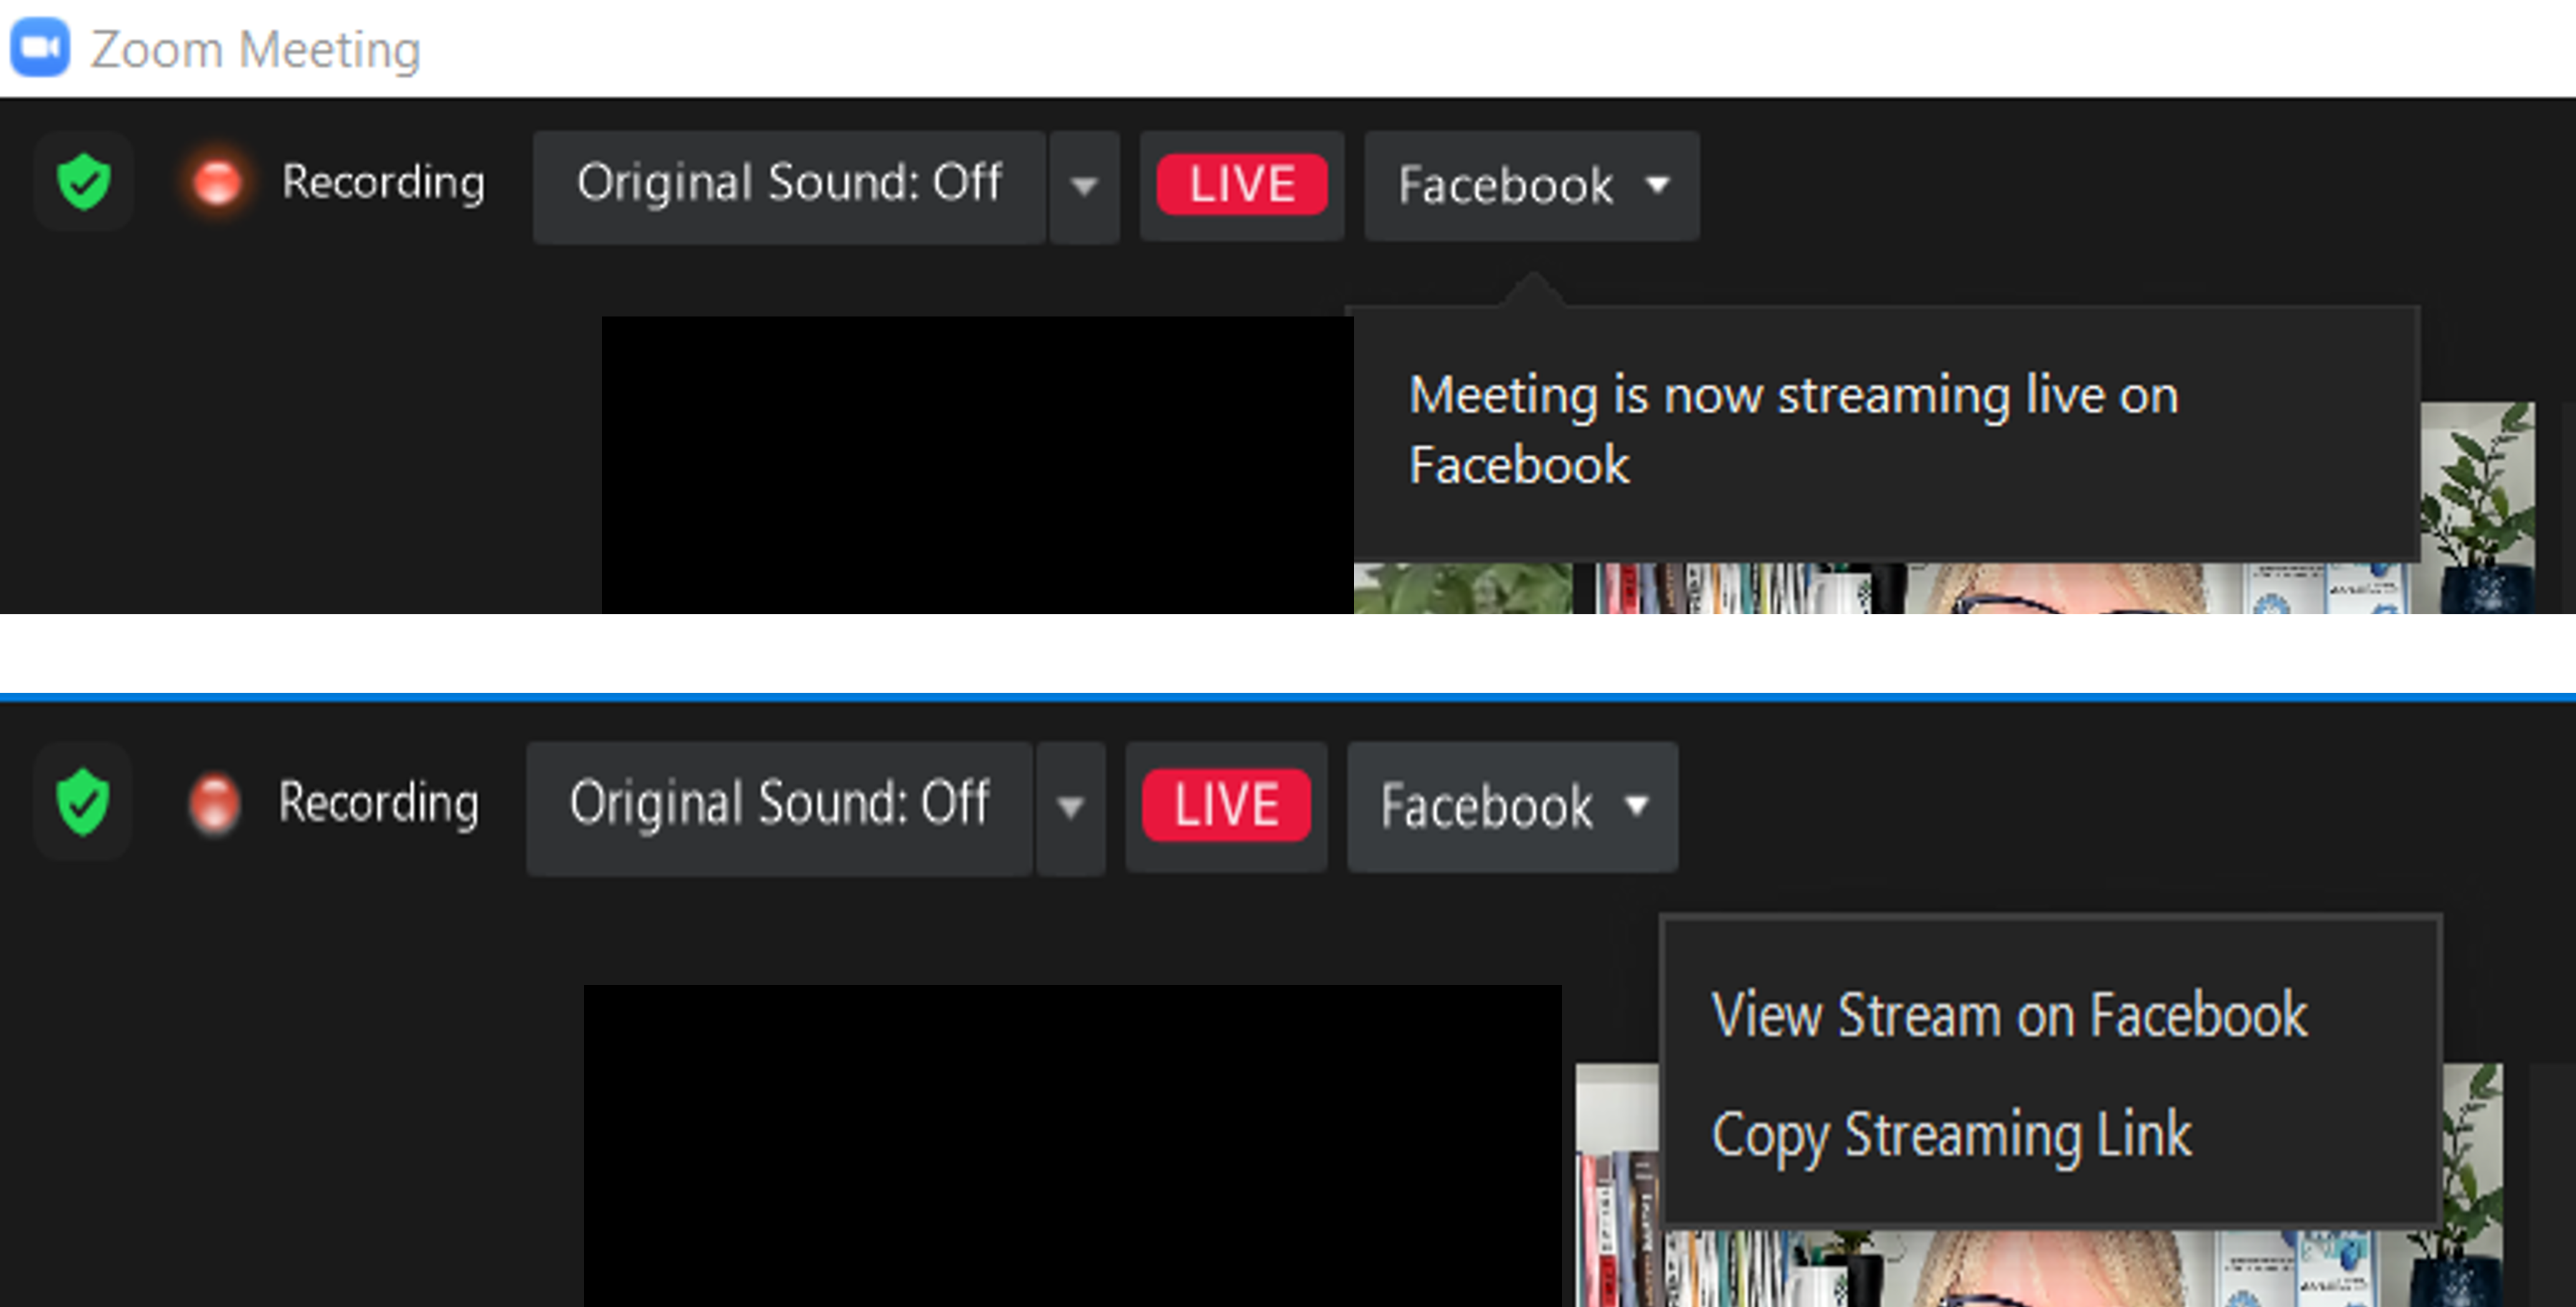The width and height of the screenshot is (2576, 1307).
Task: Click the black video tile in lower screenshot
Action: [x=1072, y=1146]
